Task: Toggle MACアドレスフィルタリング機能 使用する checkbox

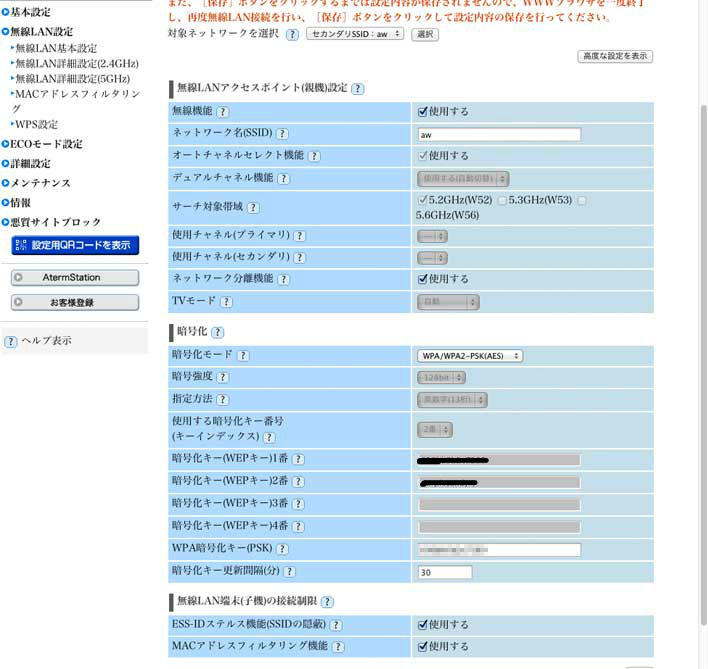Action: pyautogui.click(x=423, y=646)
